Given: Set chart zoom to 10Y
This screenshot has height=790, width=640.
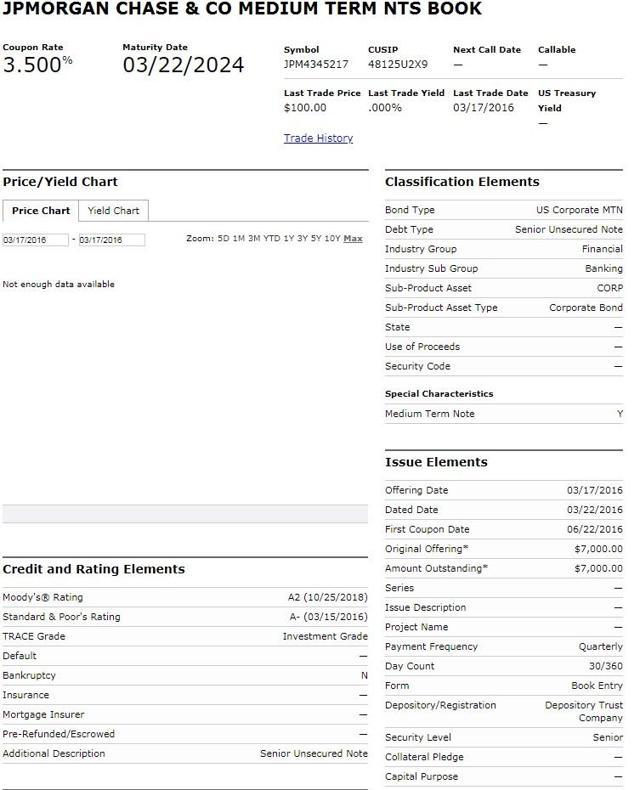Looking at the screenshot, I should [x=332, y=238].
